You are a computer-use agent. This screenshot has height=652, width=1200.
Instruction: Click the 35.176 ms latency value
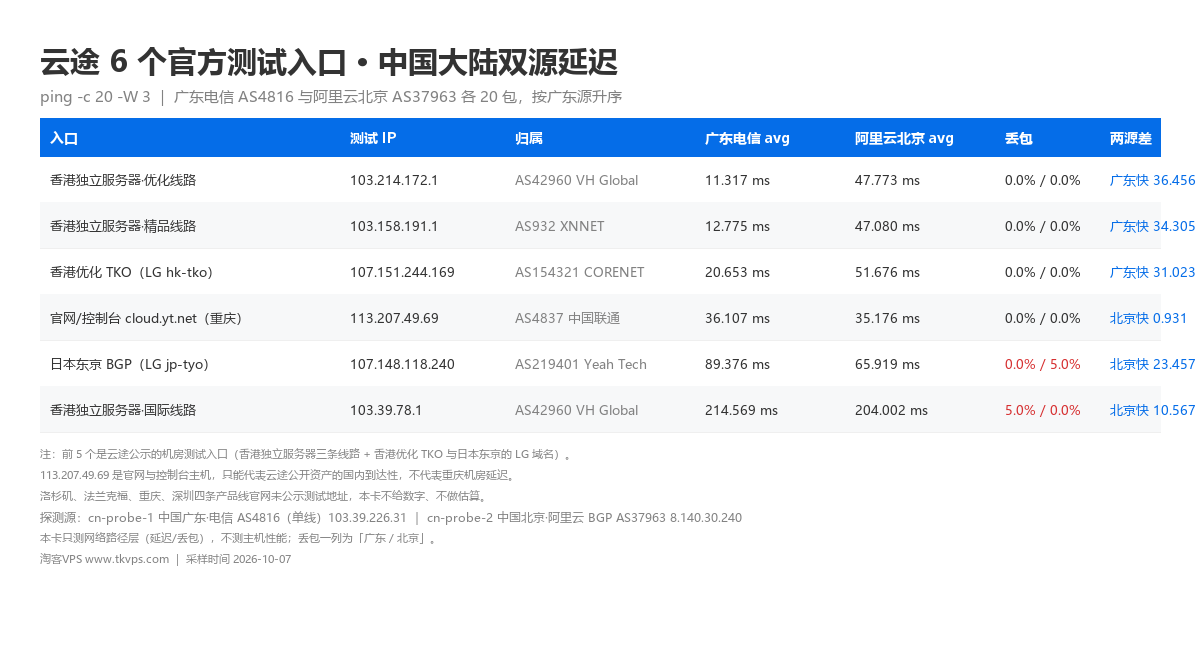(887, 319)
